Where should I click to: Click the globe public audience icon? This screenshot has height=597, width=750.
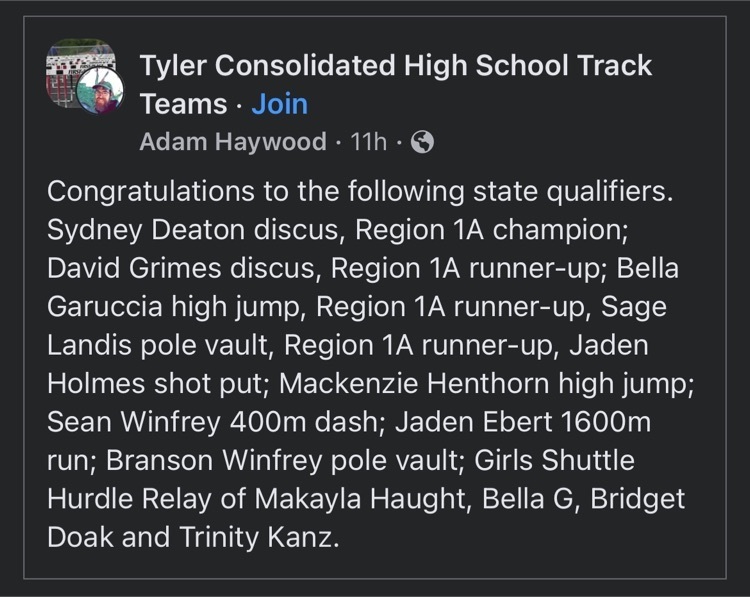[x=422, y=142]
